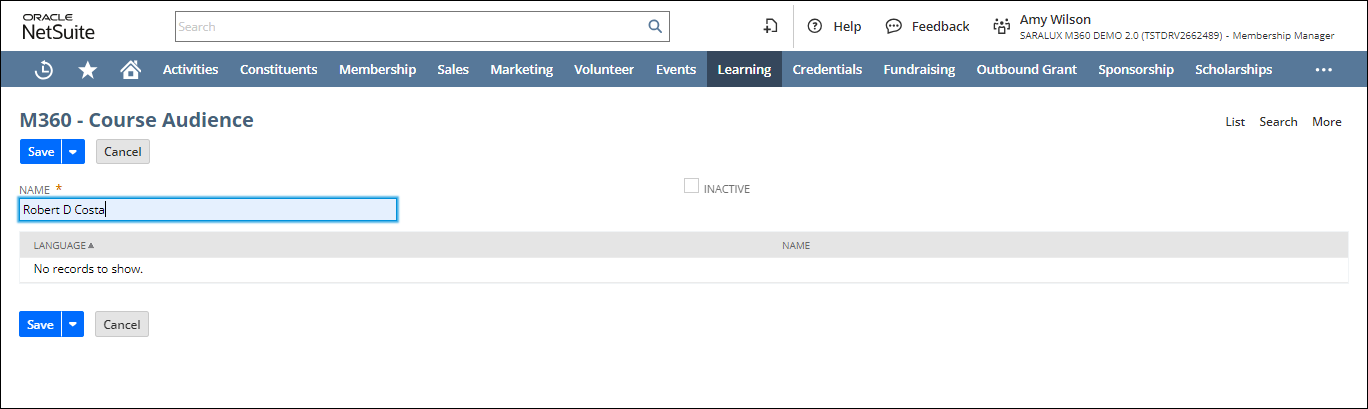
Task: Click the top Cancel button
Action: coord(123,152)
